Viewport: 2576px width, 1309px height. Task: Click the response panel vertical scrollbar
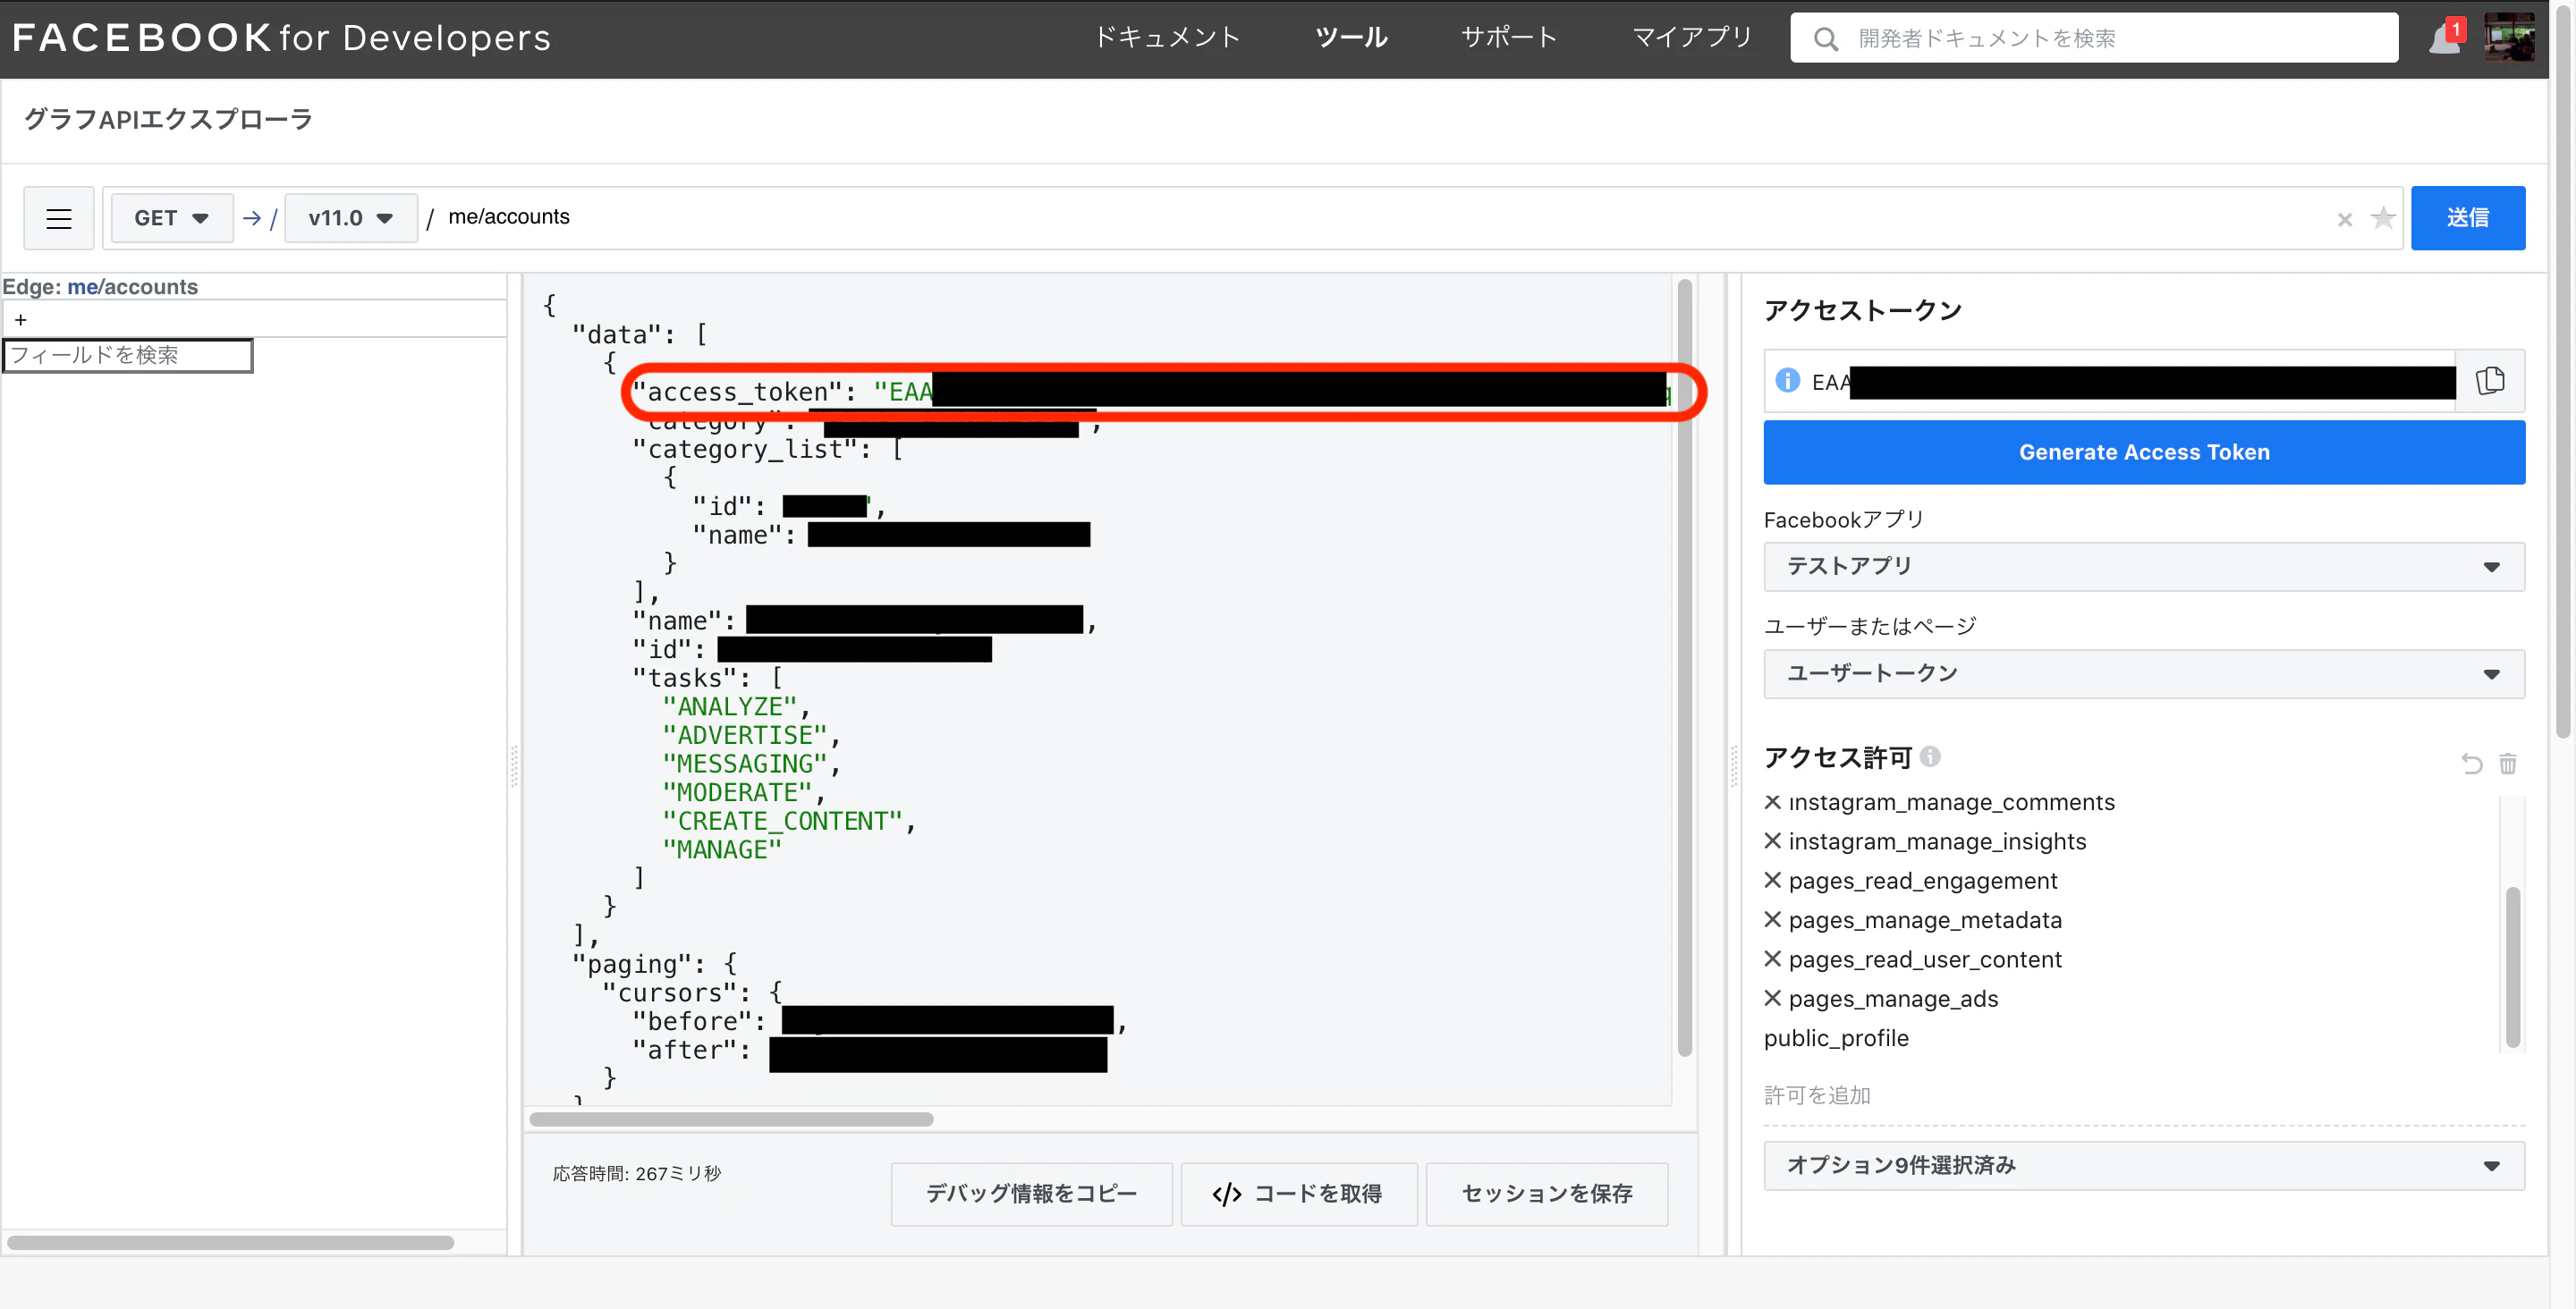click(1684, 667)
